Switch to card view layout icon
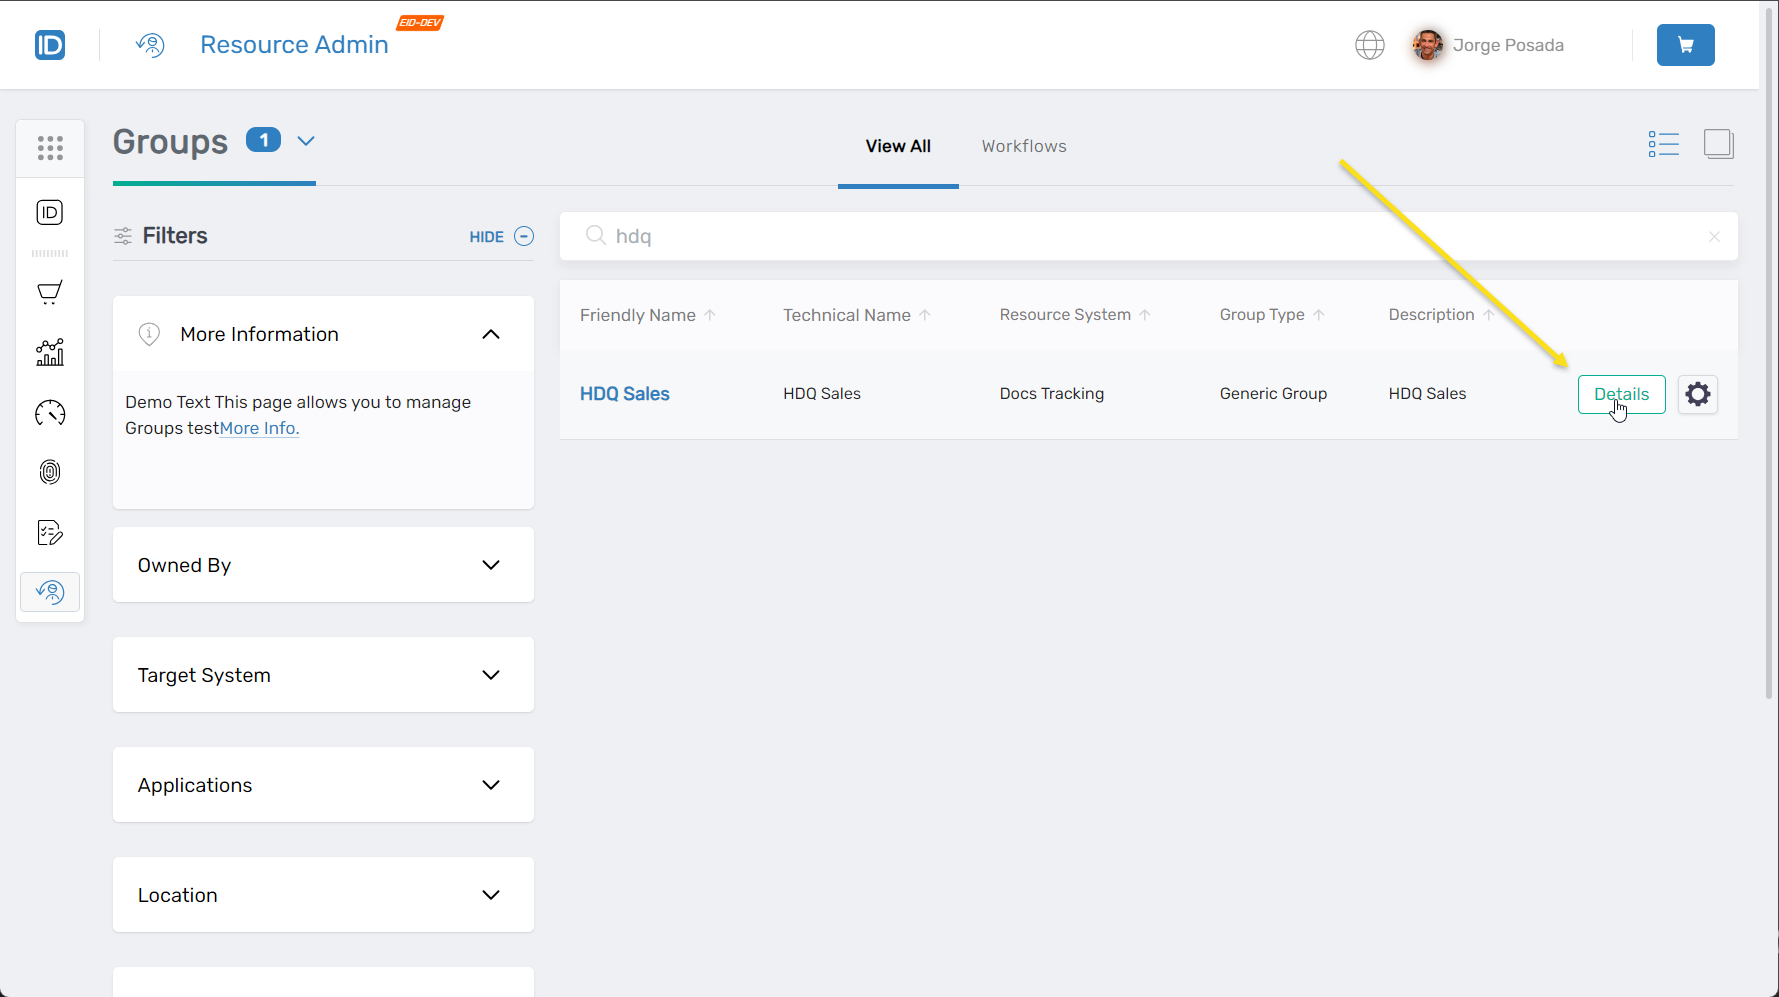Image resolution: width=1779 pixels, height=997 pixels. 1718,144
